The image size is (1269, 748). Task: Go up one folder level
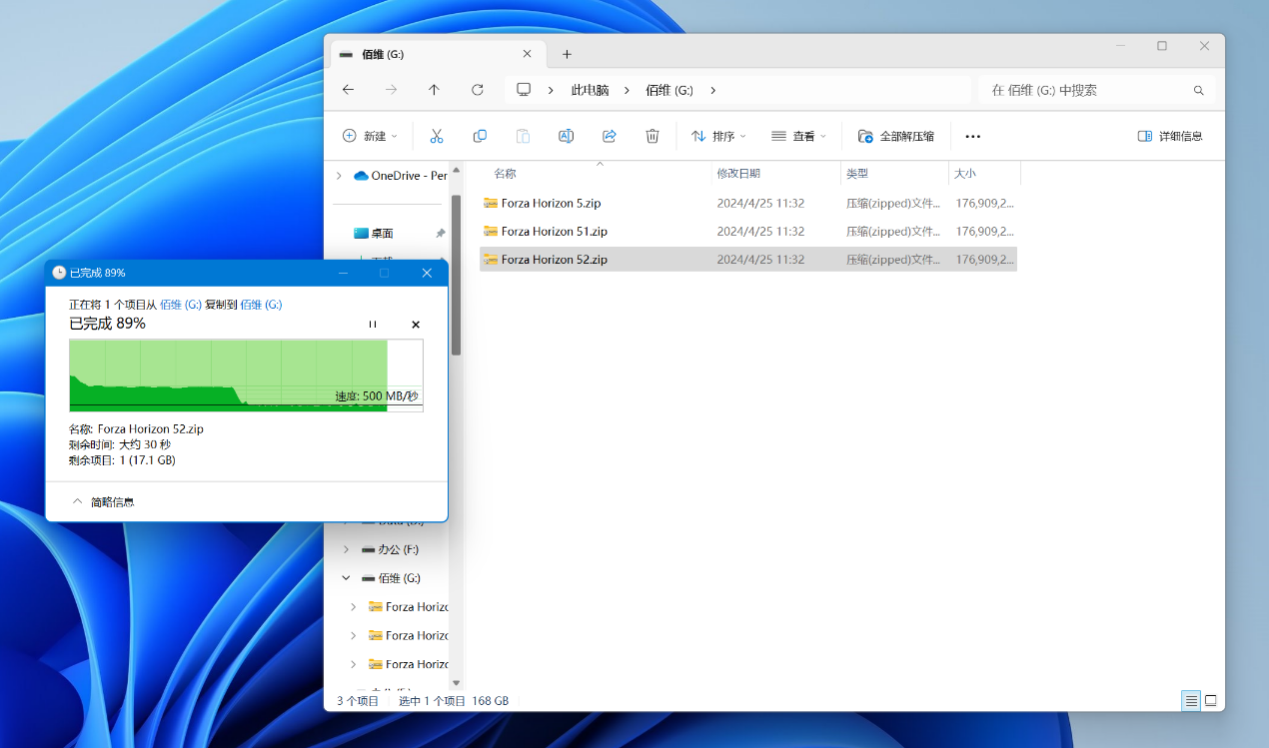coord(434,90)
